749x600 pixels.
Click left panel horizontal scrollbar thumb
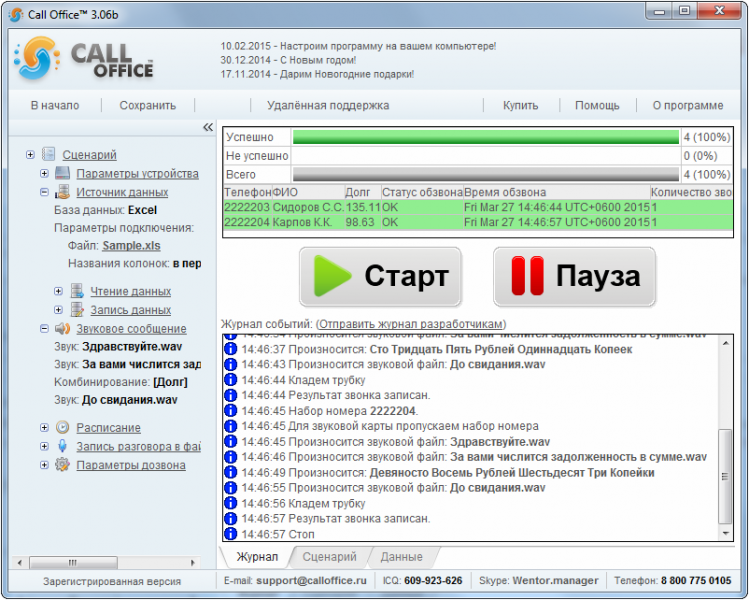[x=73, y=562]
